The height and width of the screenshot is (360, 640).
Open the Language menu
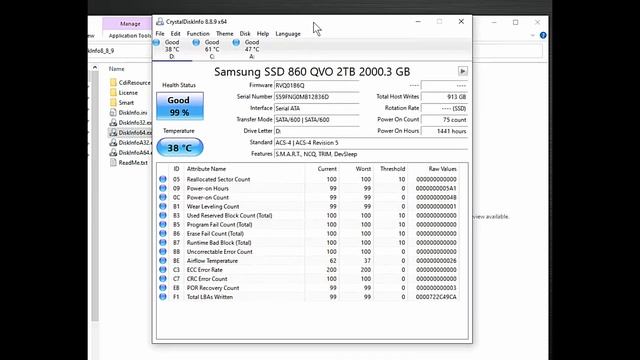[x=288, y=33]
